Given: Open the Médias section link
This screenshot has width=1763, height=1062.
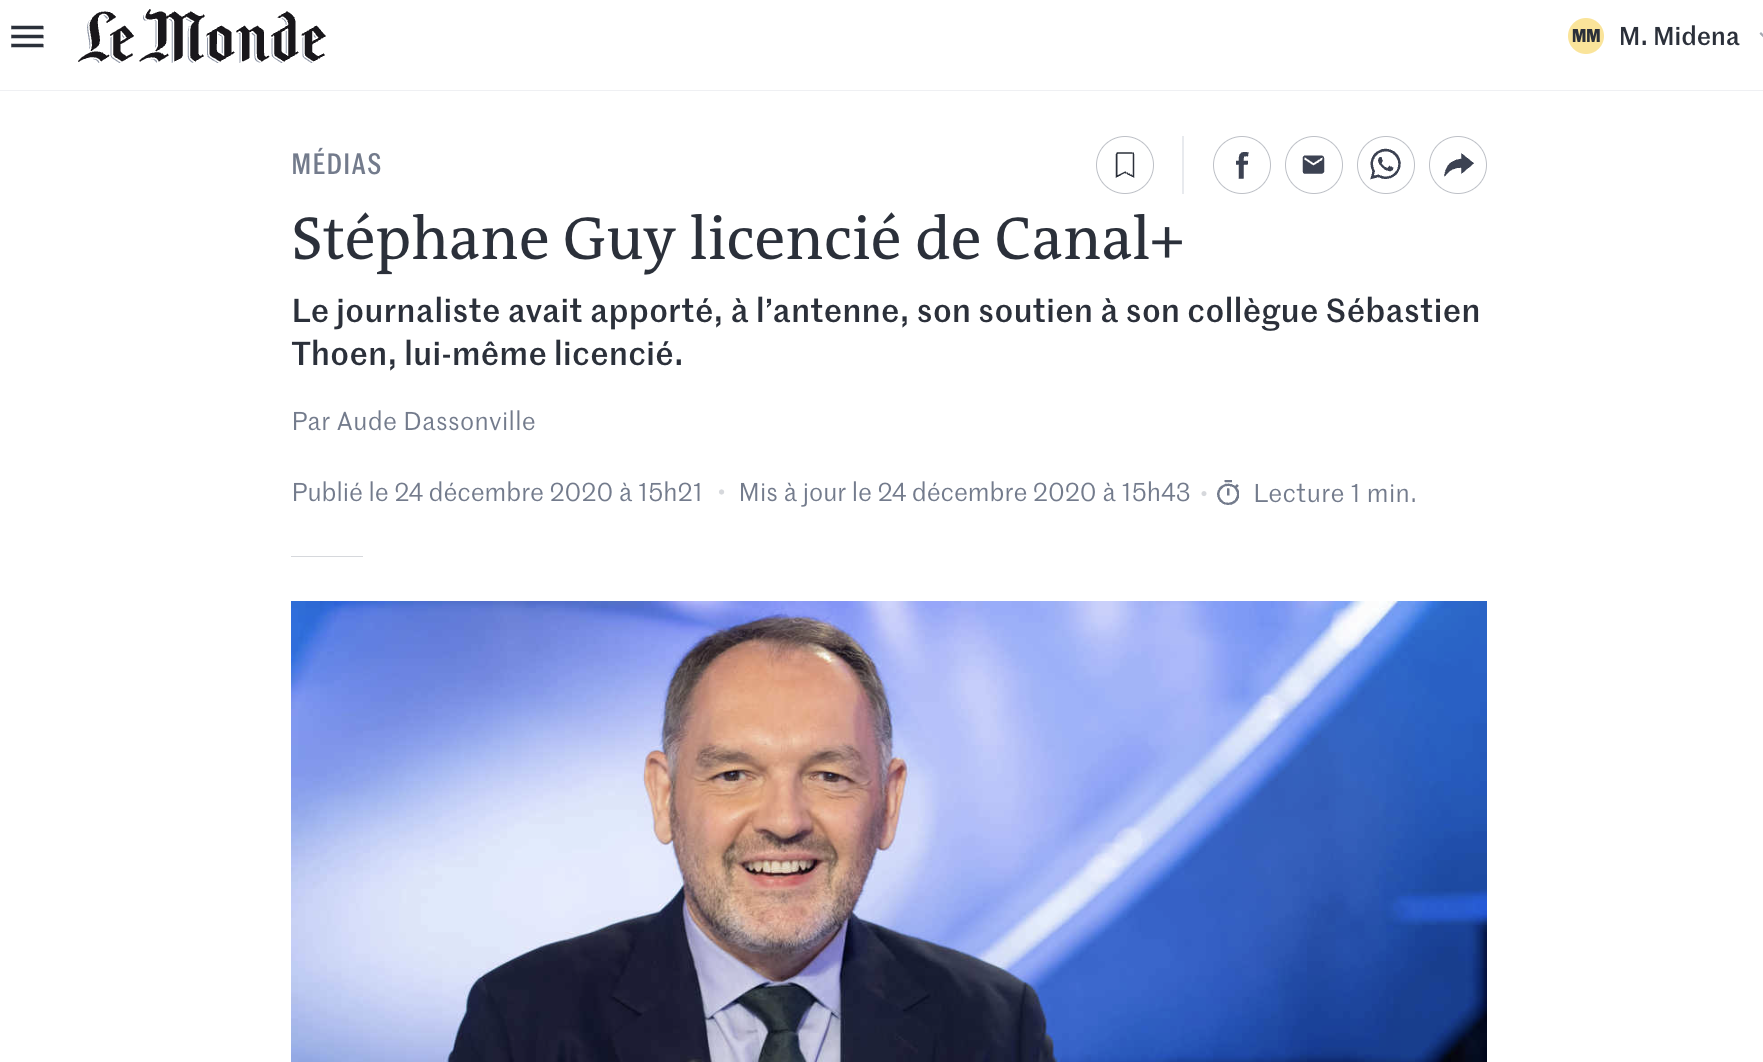Looking at the screenshot, I should pyautogui.click(x=337, y=164).
